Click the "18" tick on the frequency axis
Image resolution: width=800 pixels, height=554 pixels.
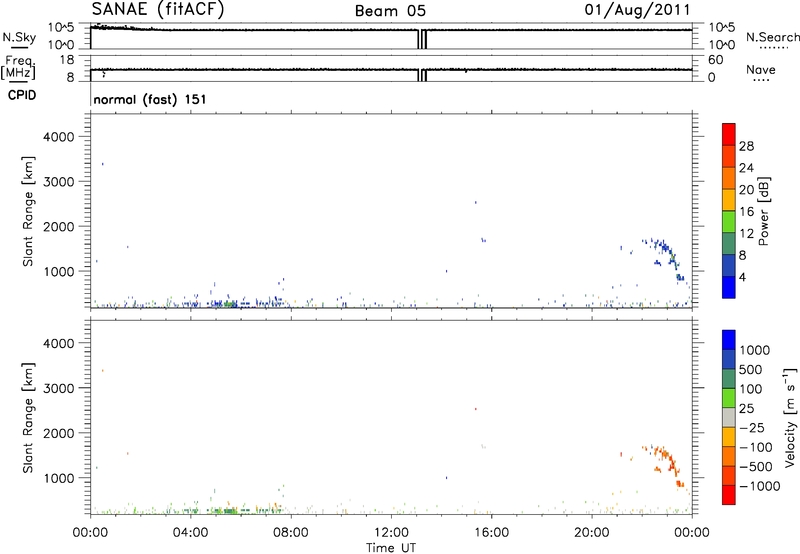67,60
